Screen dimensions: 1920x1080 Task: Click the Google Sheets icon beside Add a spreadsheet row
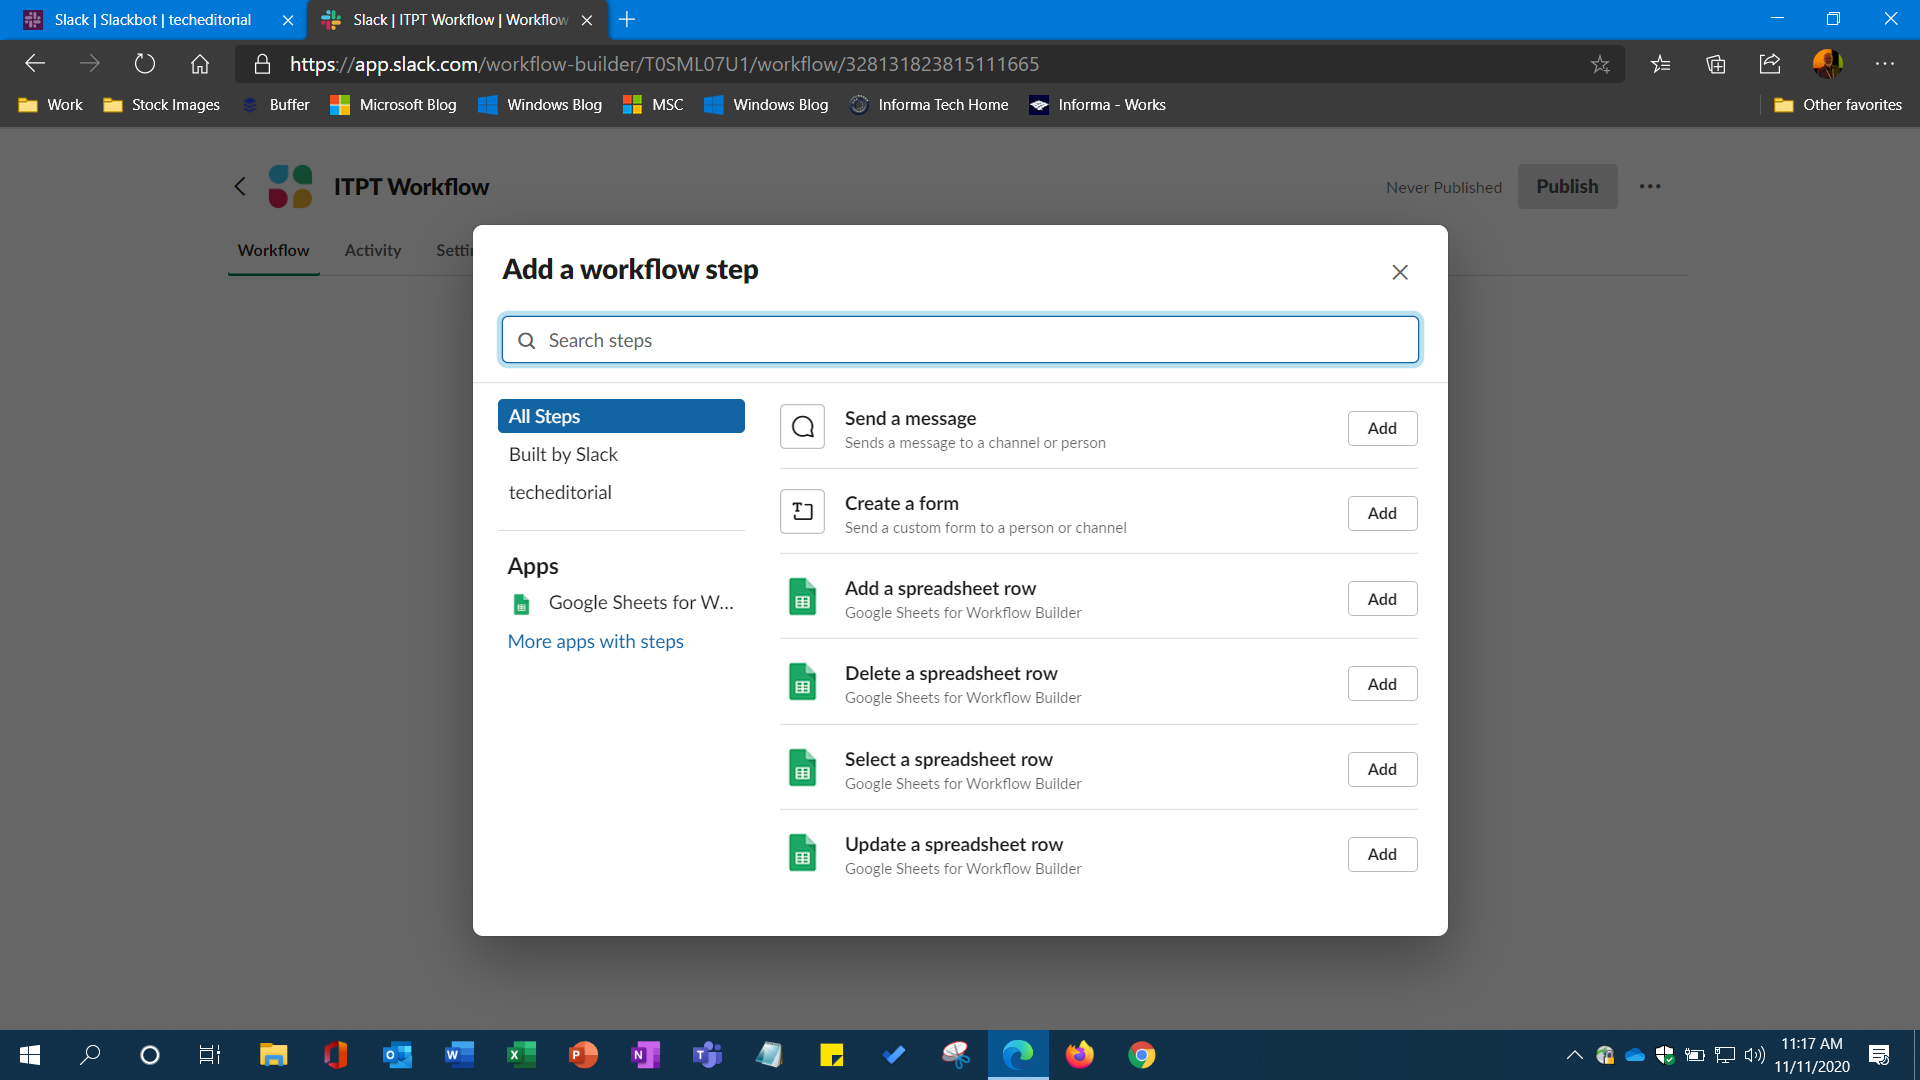point(802,597)
